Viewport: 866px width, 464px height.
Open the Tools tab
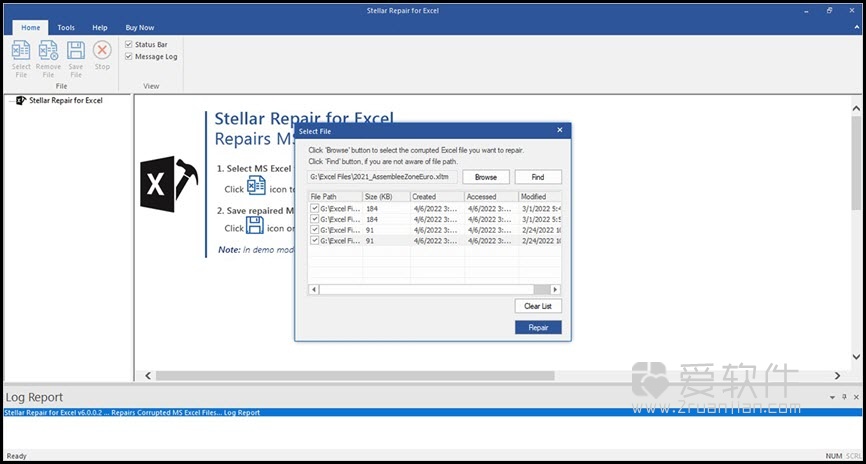pyautogui.click(x=66, y=28)
